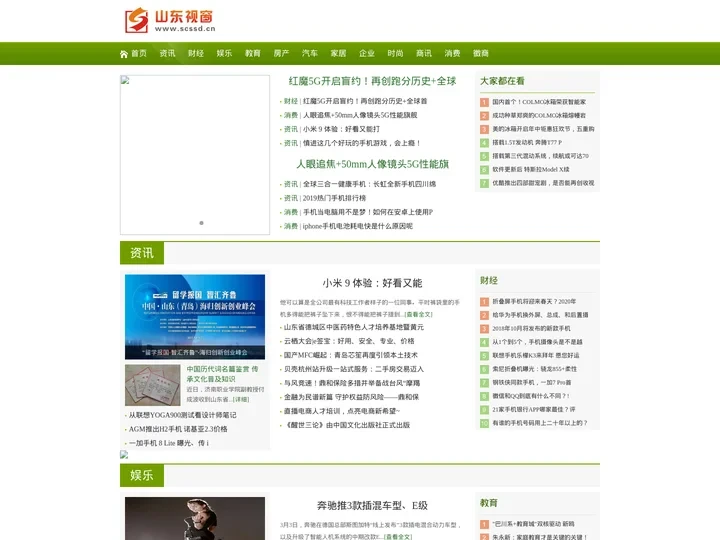Open the 汽车 navigation item
This screenshot has height=540, width=720.
[309, 53]
